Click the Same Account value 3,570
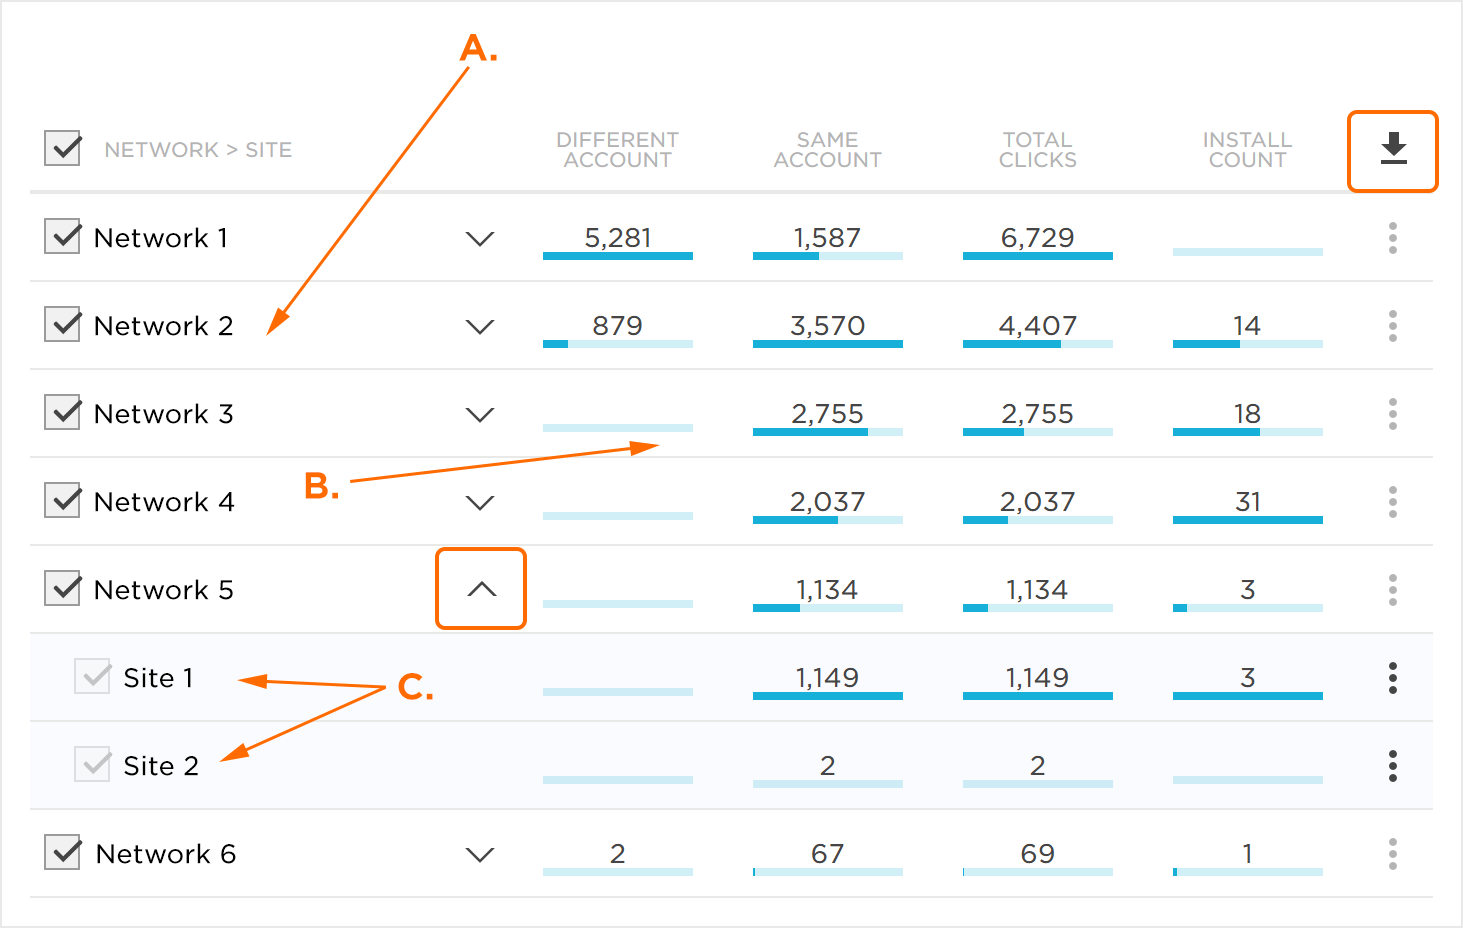Image resolution: width=1463 pixels, height=928 pixels. [827, 326]
